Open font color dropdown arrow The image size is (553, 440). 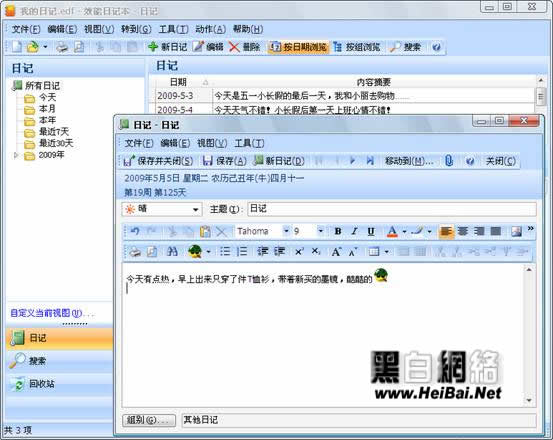[405, 232]
